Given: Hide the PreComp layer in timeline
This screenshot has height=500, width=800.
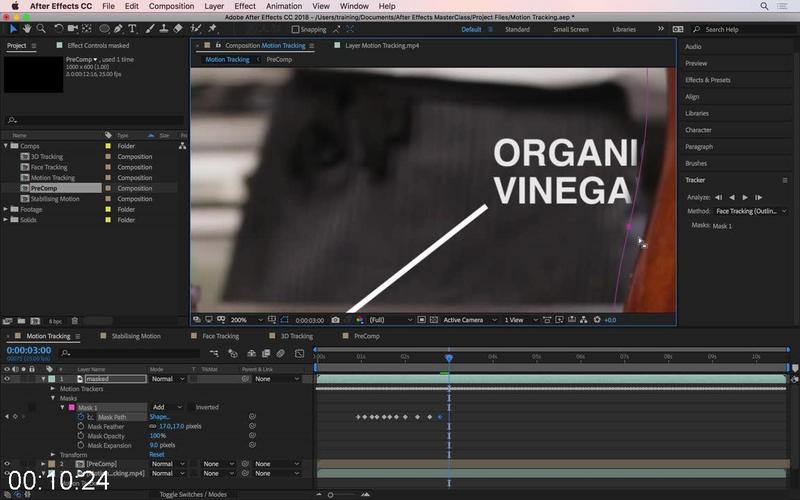Looking at the screenshot, I should coord(7,464).
